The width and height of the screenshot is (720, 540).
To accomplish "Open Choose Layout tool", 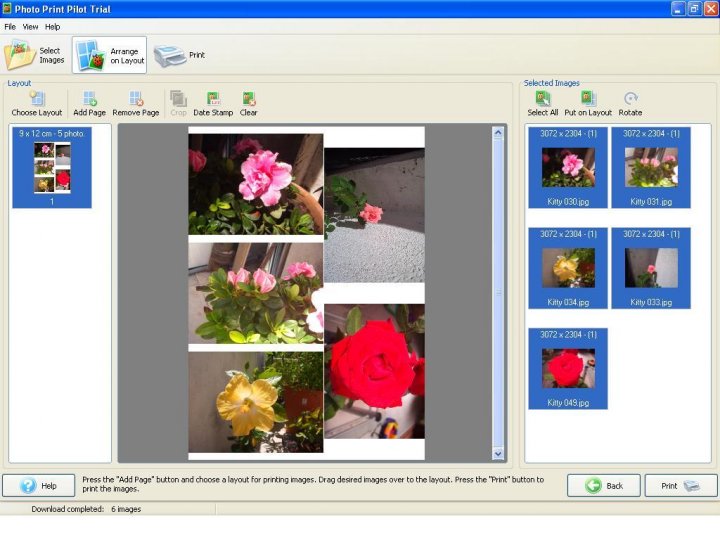I will point(37,104).
